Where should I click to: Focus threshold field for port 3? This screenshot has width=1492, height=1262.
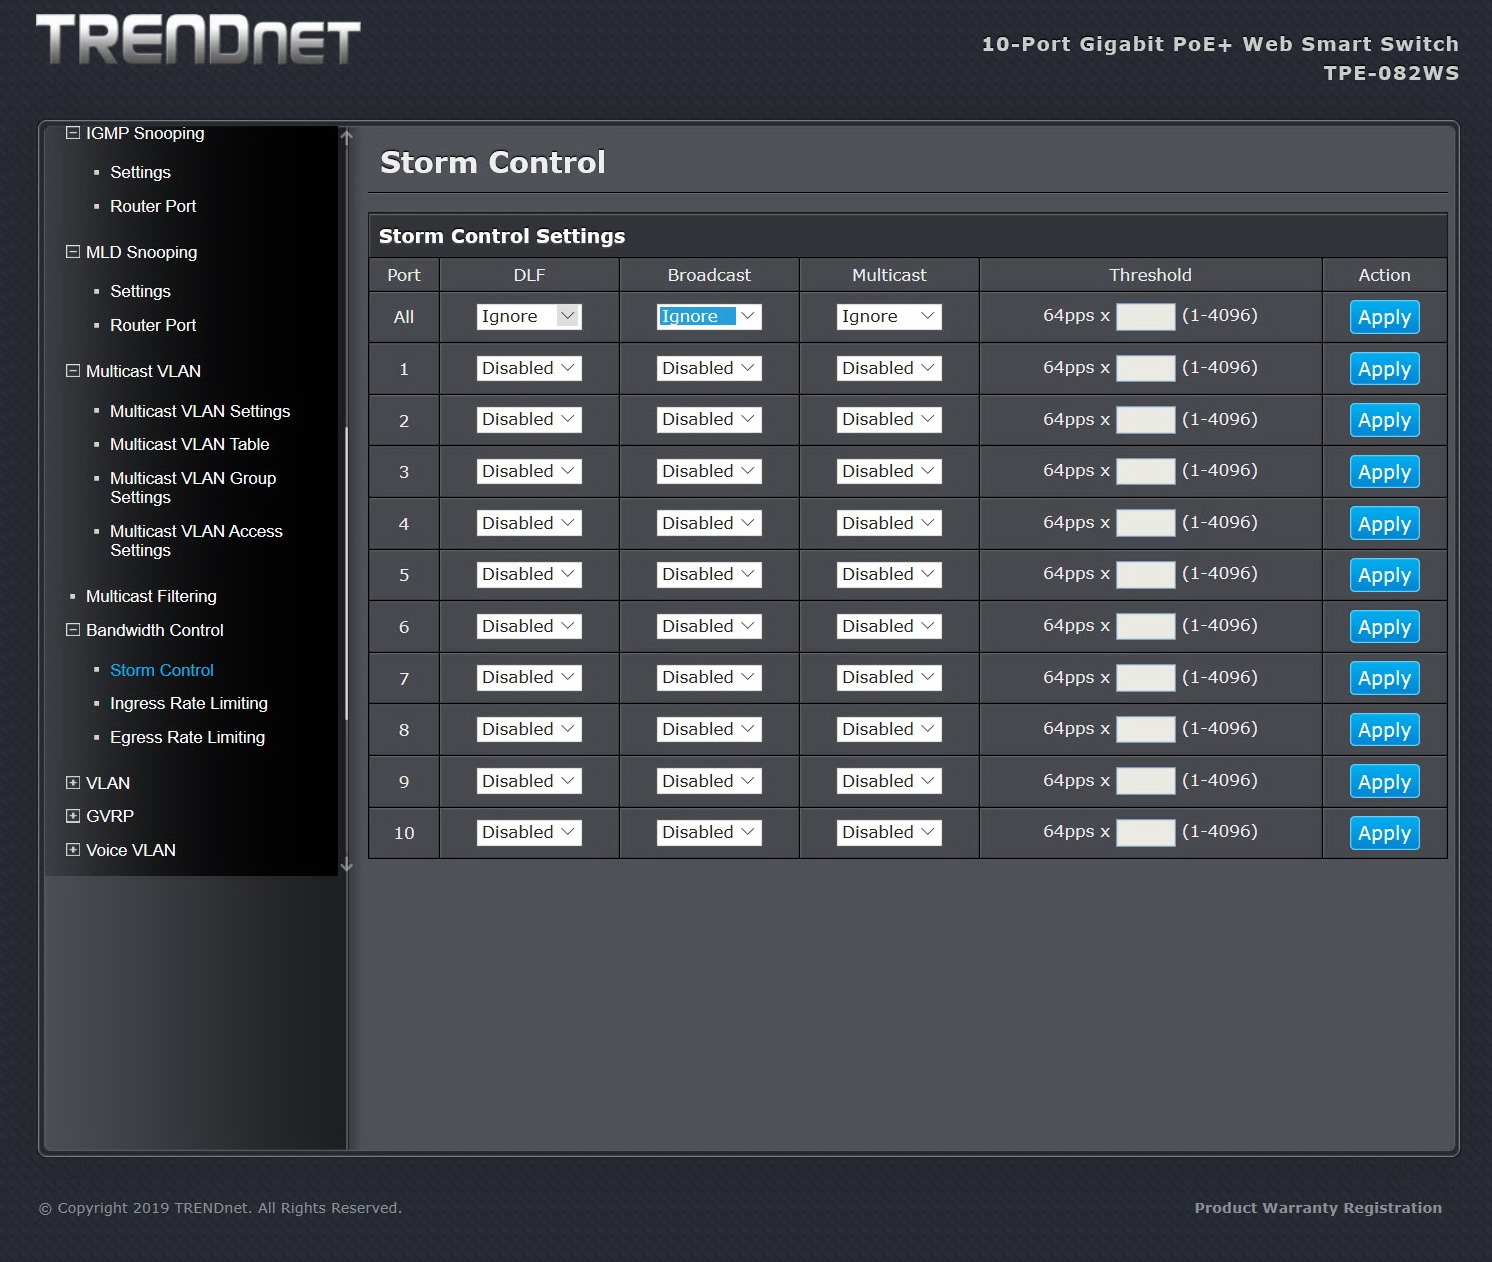click(1145, 471)
